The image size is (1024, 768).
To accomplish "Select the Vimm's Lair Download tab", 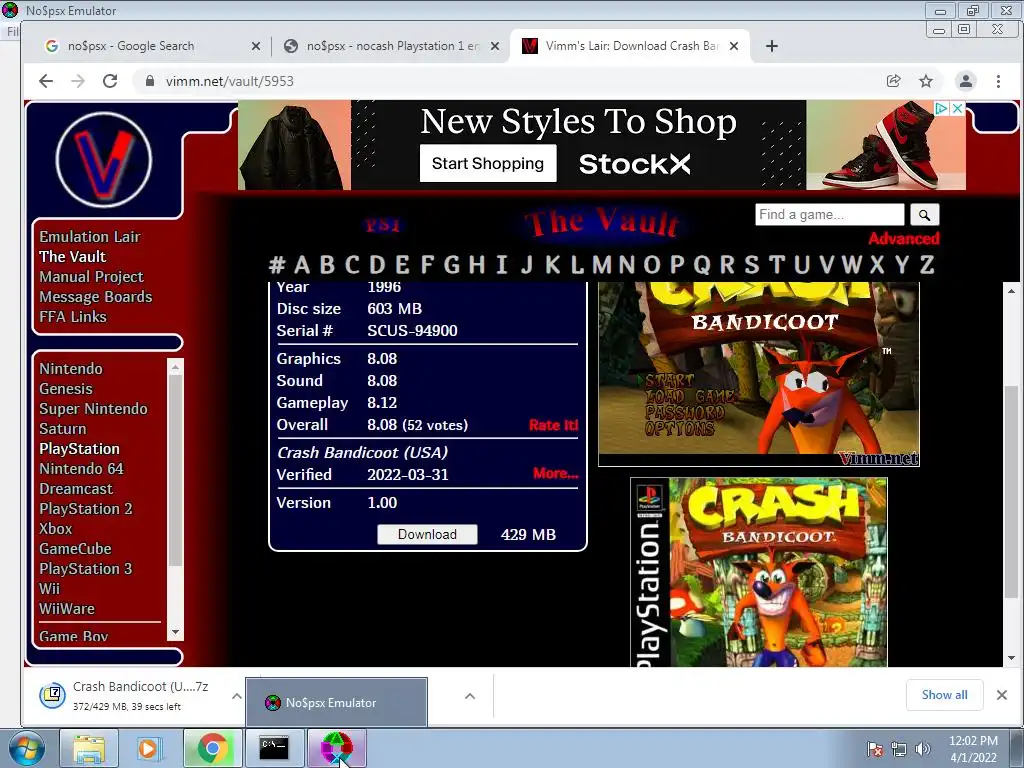I will pos(630,46).
